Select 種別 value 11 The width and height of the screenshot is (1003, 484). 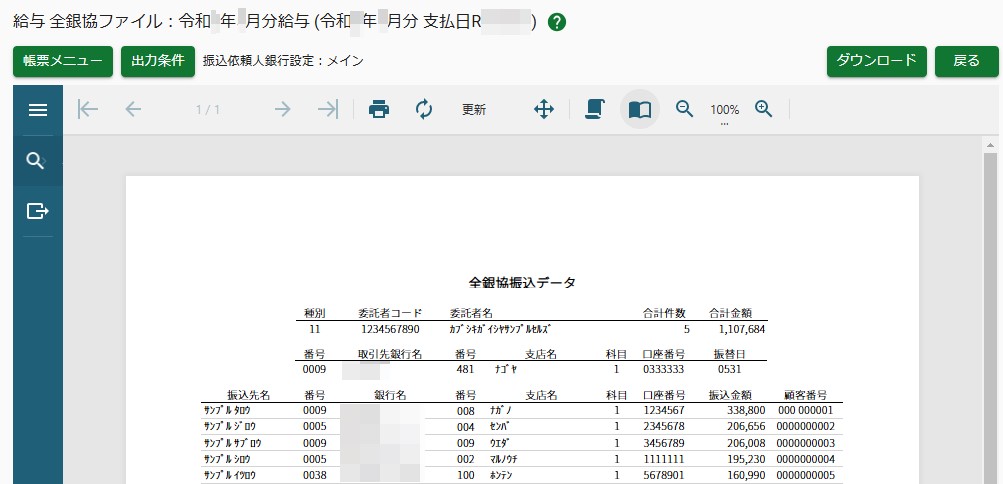314,330
